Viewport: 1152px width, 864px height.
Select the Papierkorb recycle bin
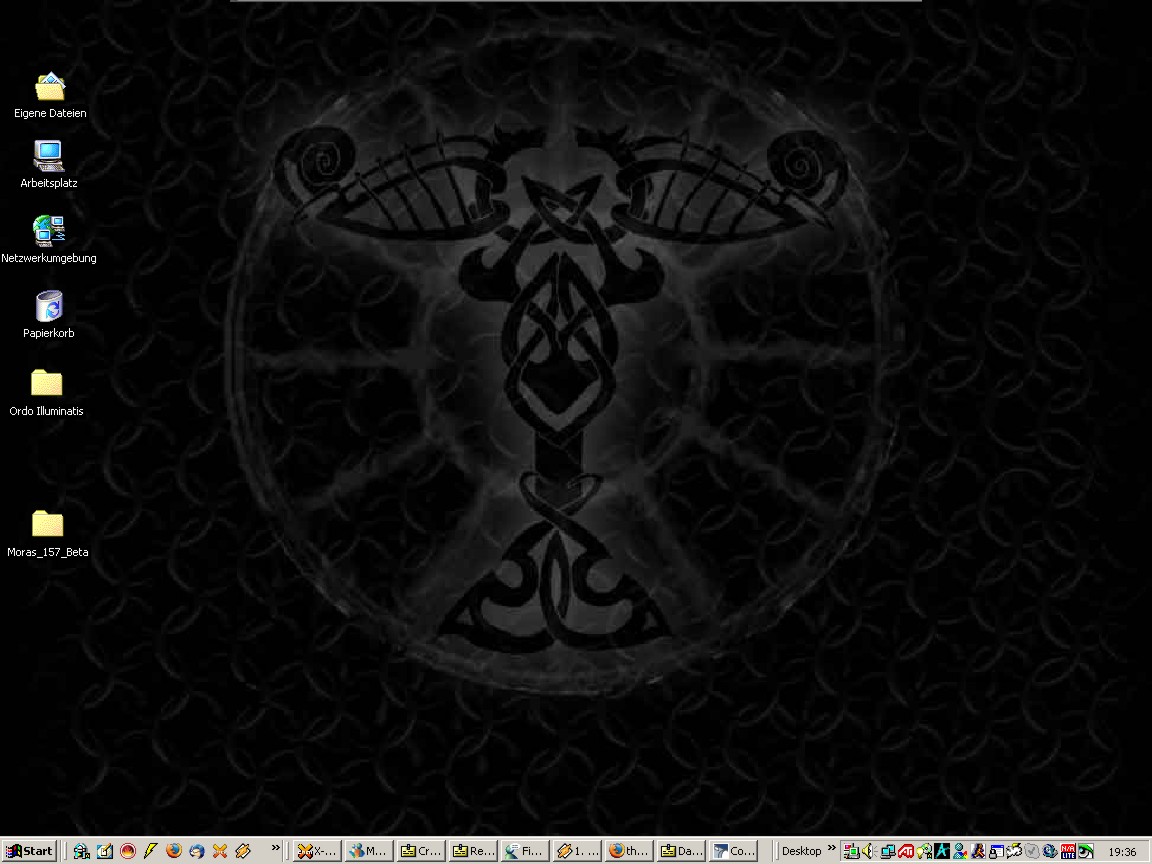pos(48,307)
